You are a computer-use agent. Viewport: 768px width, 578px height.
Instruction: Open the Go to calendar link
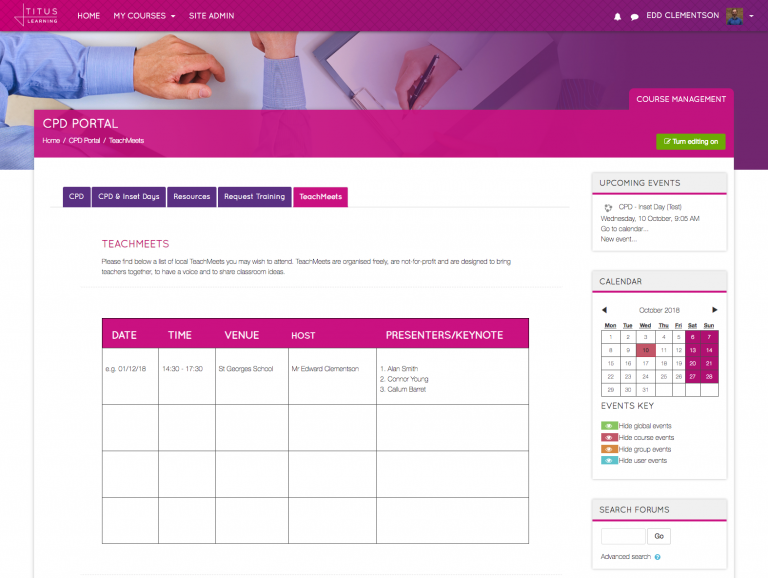pyautogui.click(x=625, y=229)
